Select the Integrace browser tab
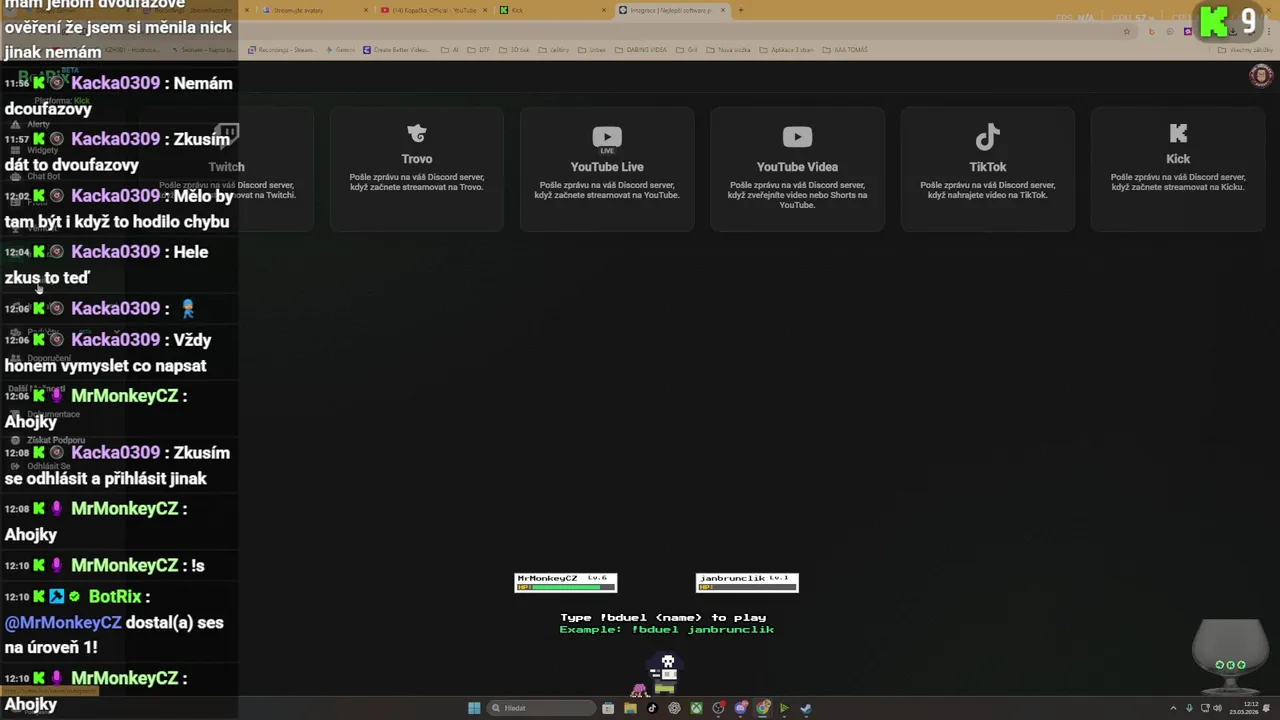 672,10
